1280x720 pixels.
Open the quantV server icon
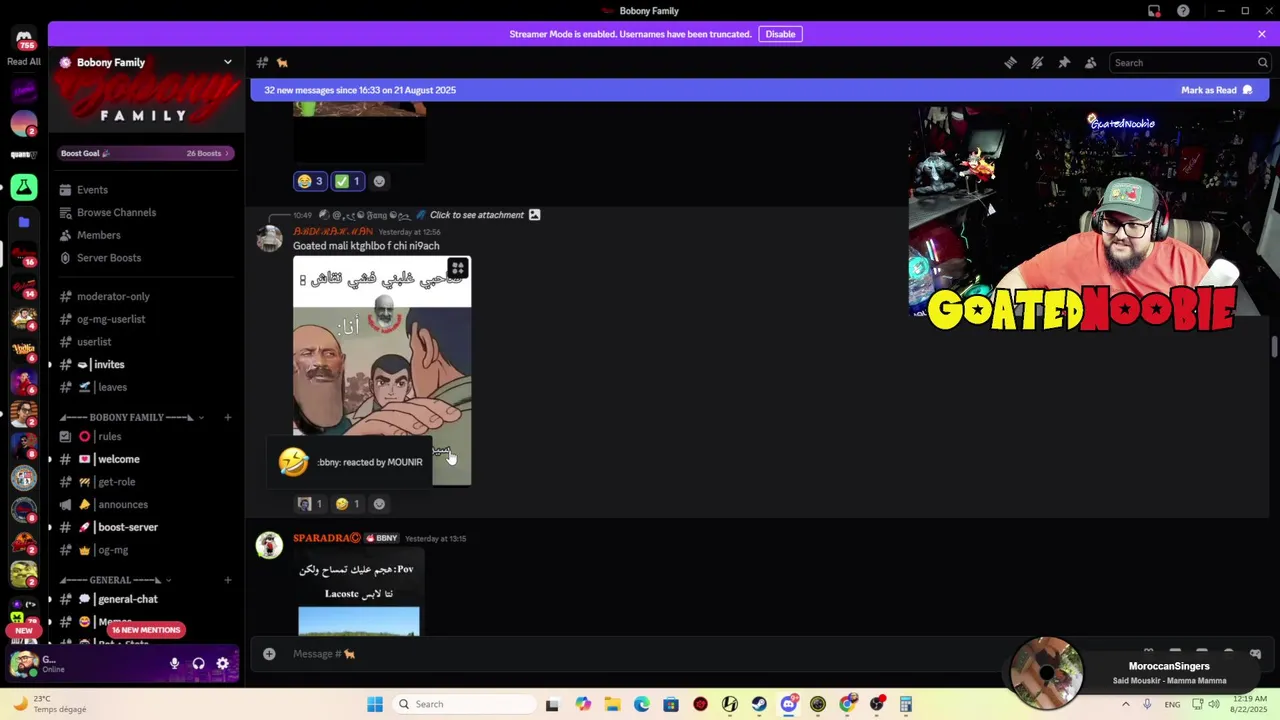24,155
